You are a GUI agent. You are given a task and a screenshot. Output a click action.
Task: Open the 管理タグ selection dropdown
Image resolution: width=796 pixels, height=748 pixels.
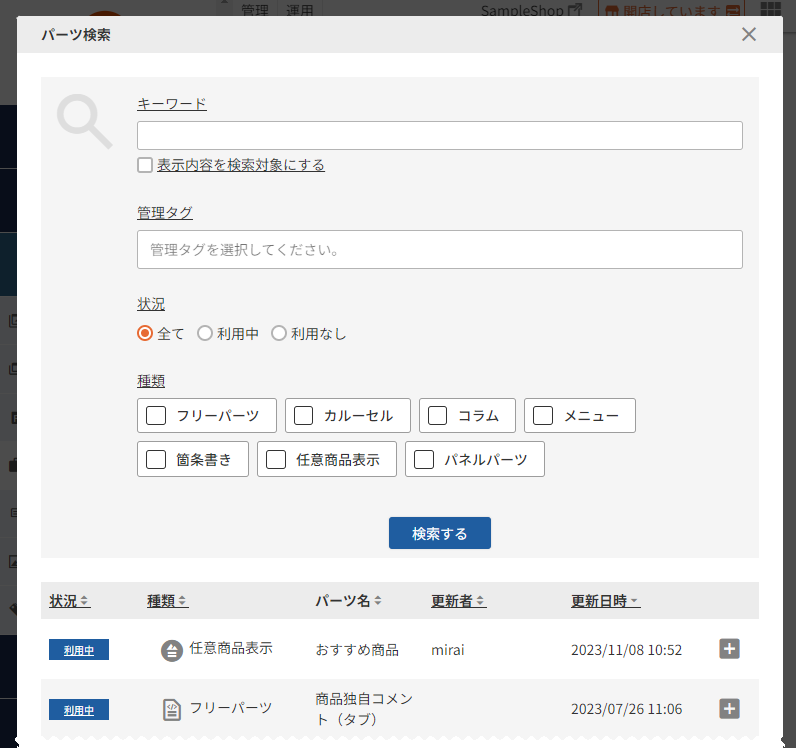(x=439, y=250)
